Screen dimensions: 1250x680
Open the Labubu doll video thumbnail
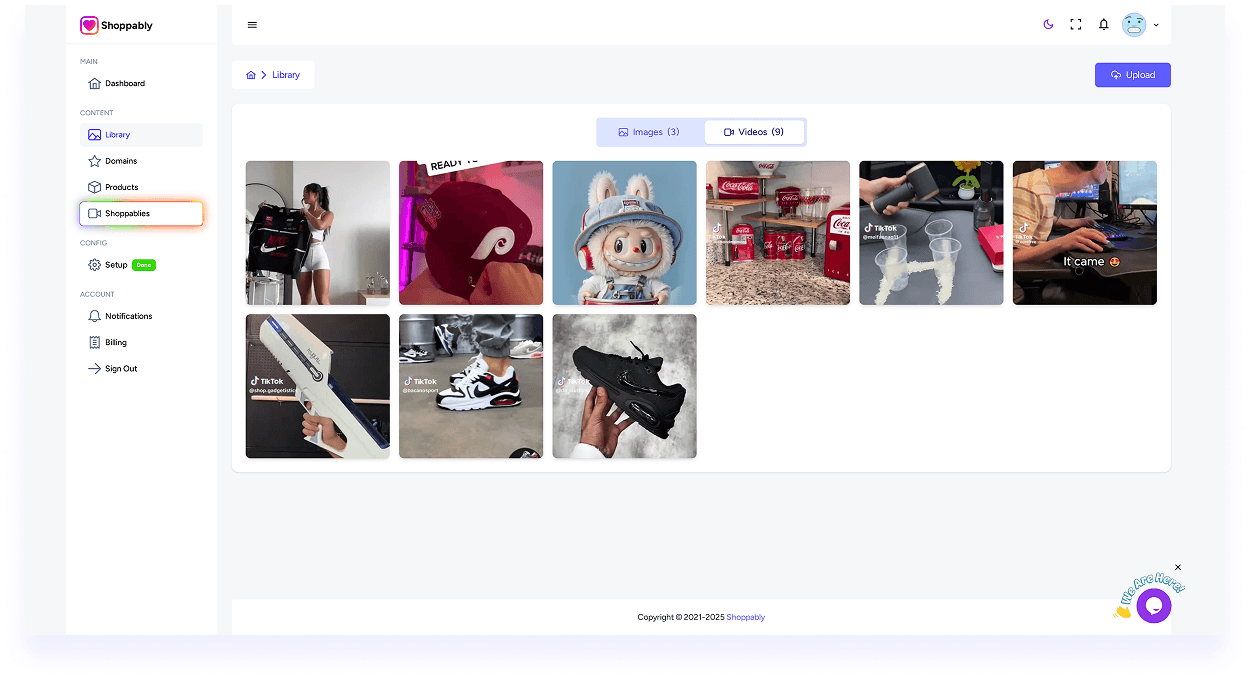(x=624, y=232)
